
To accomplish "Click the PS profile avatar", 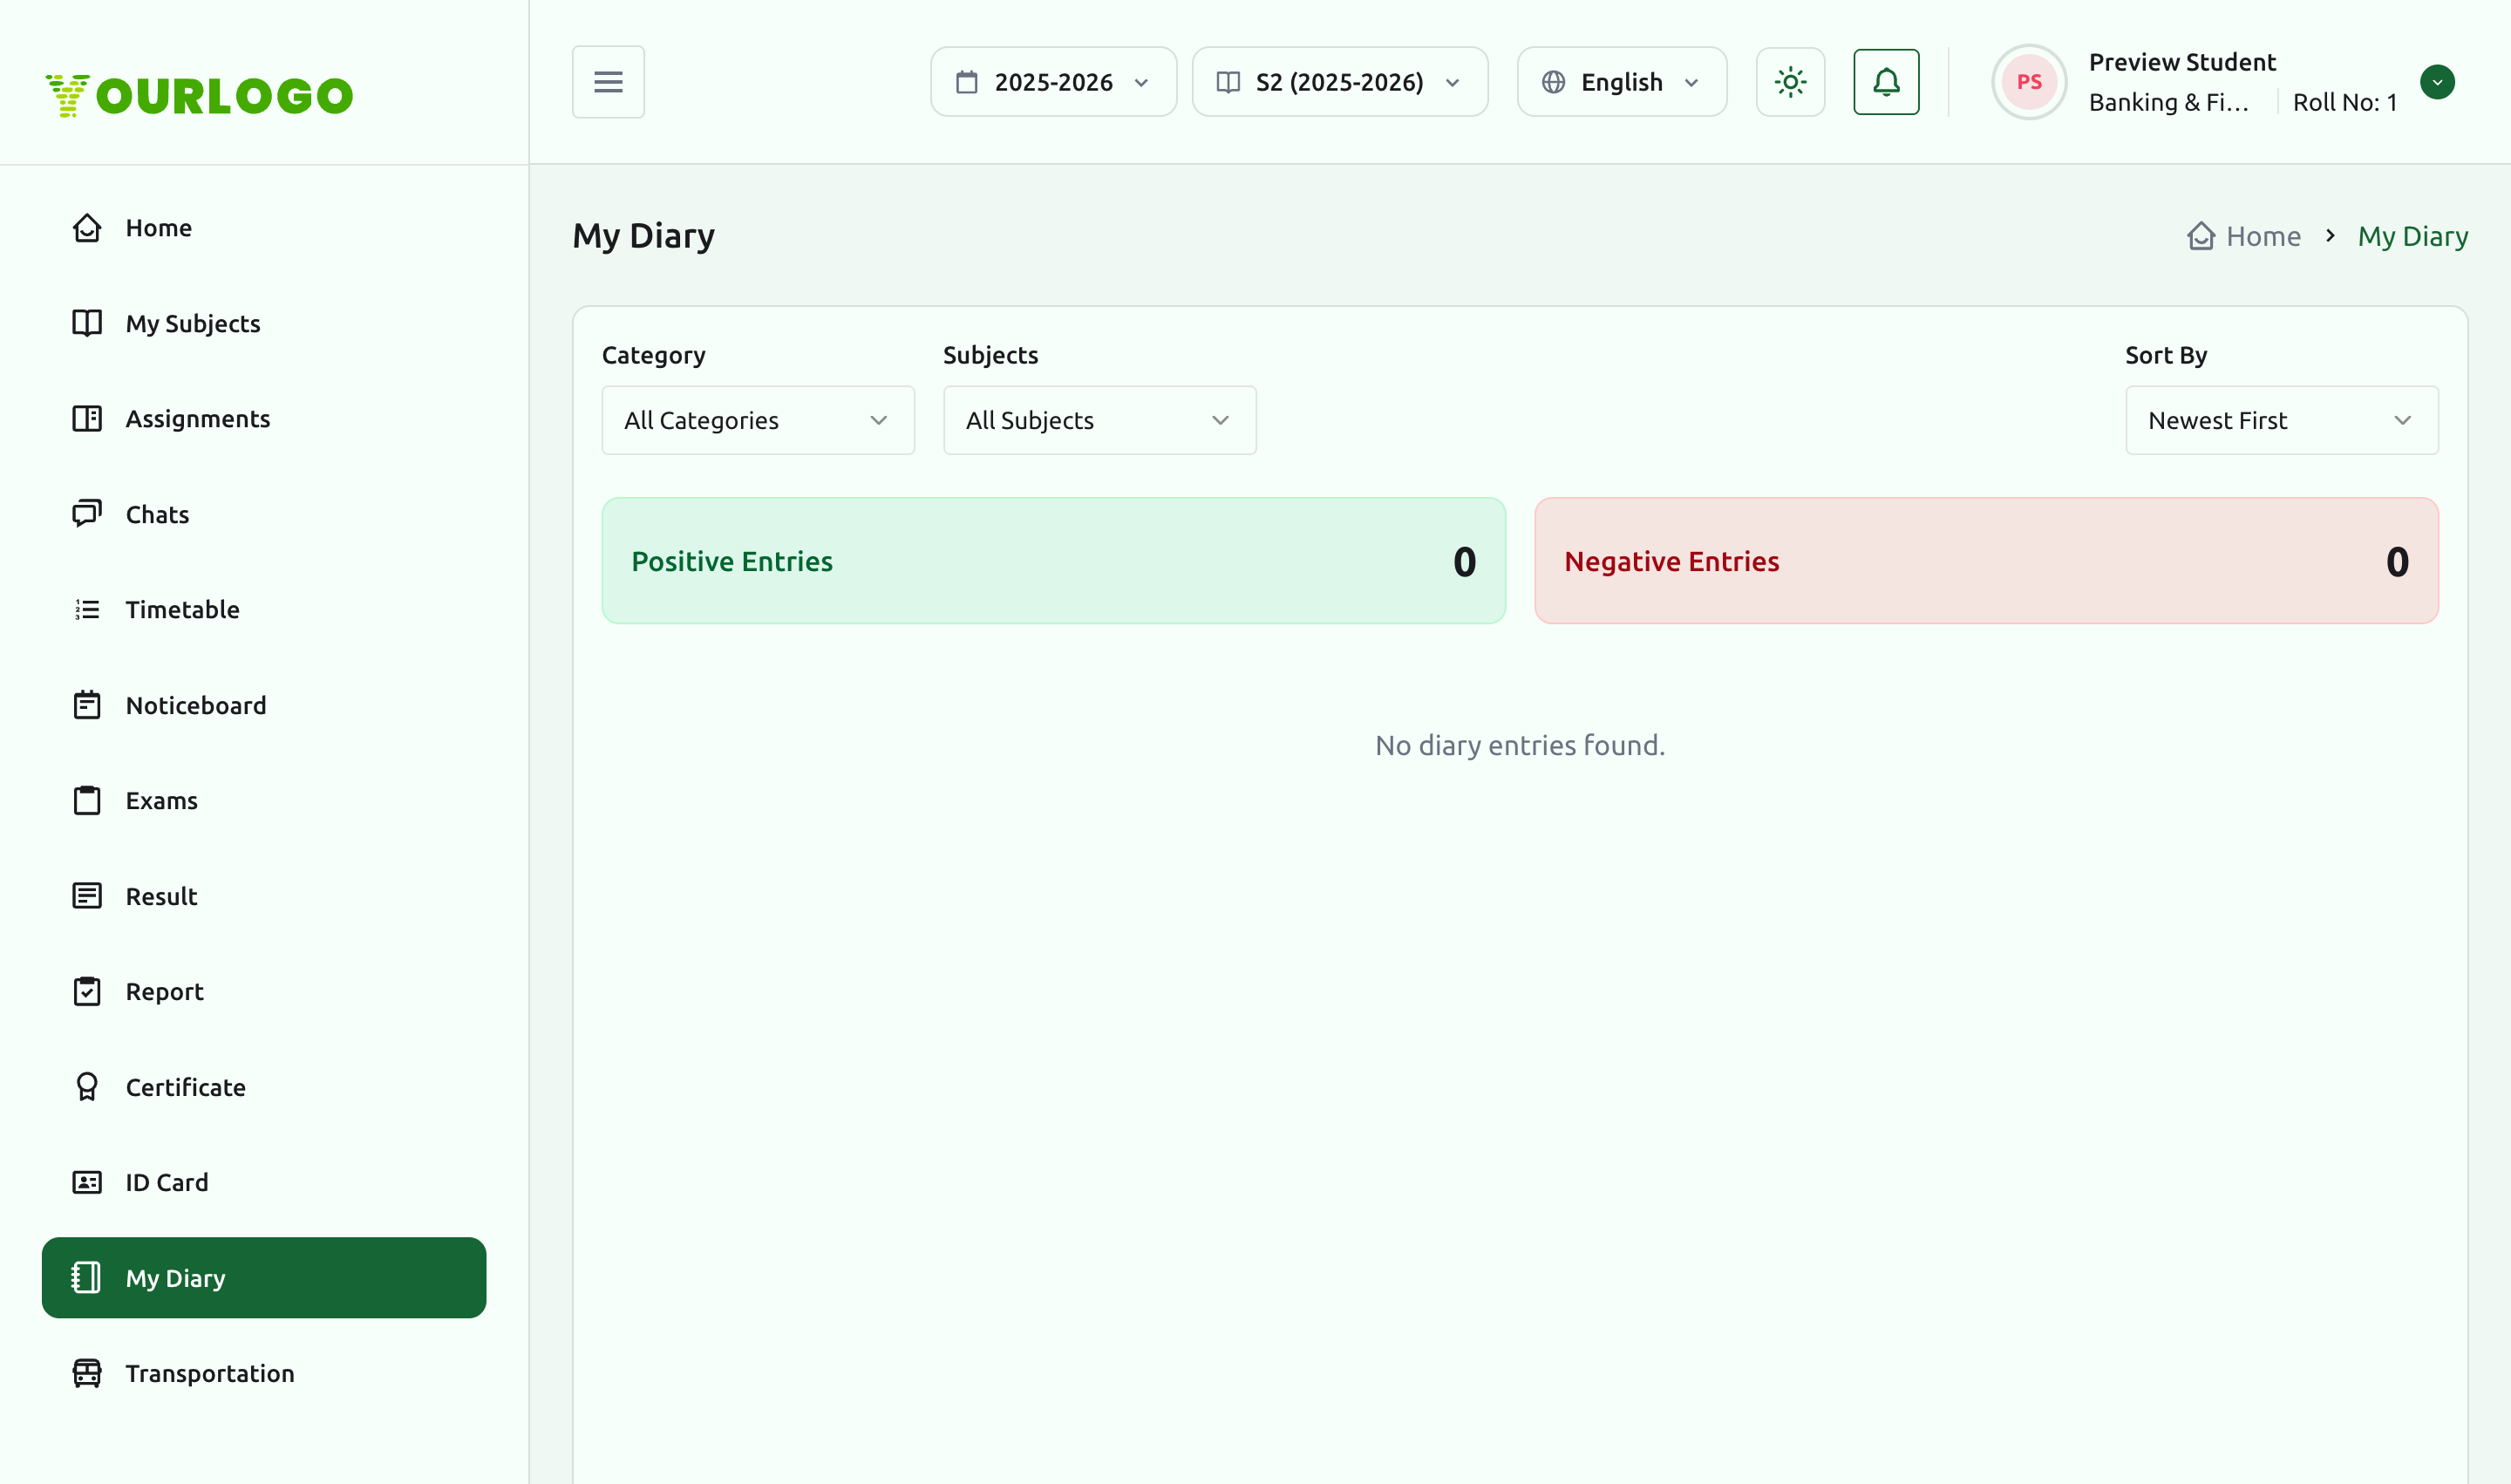I will coord(2029,82).
